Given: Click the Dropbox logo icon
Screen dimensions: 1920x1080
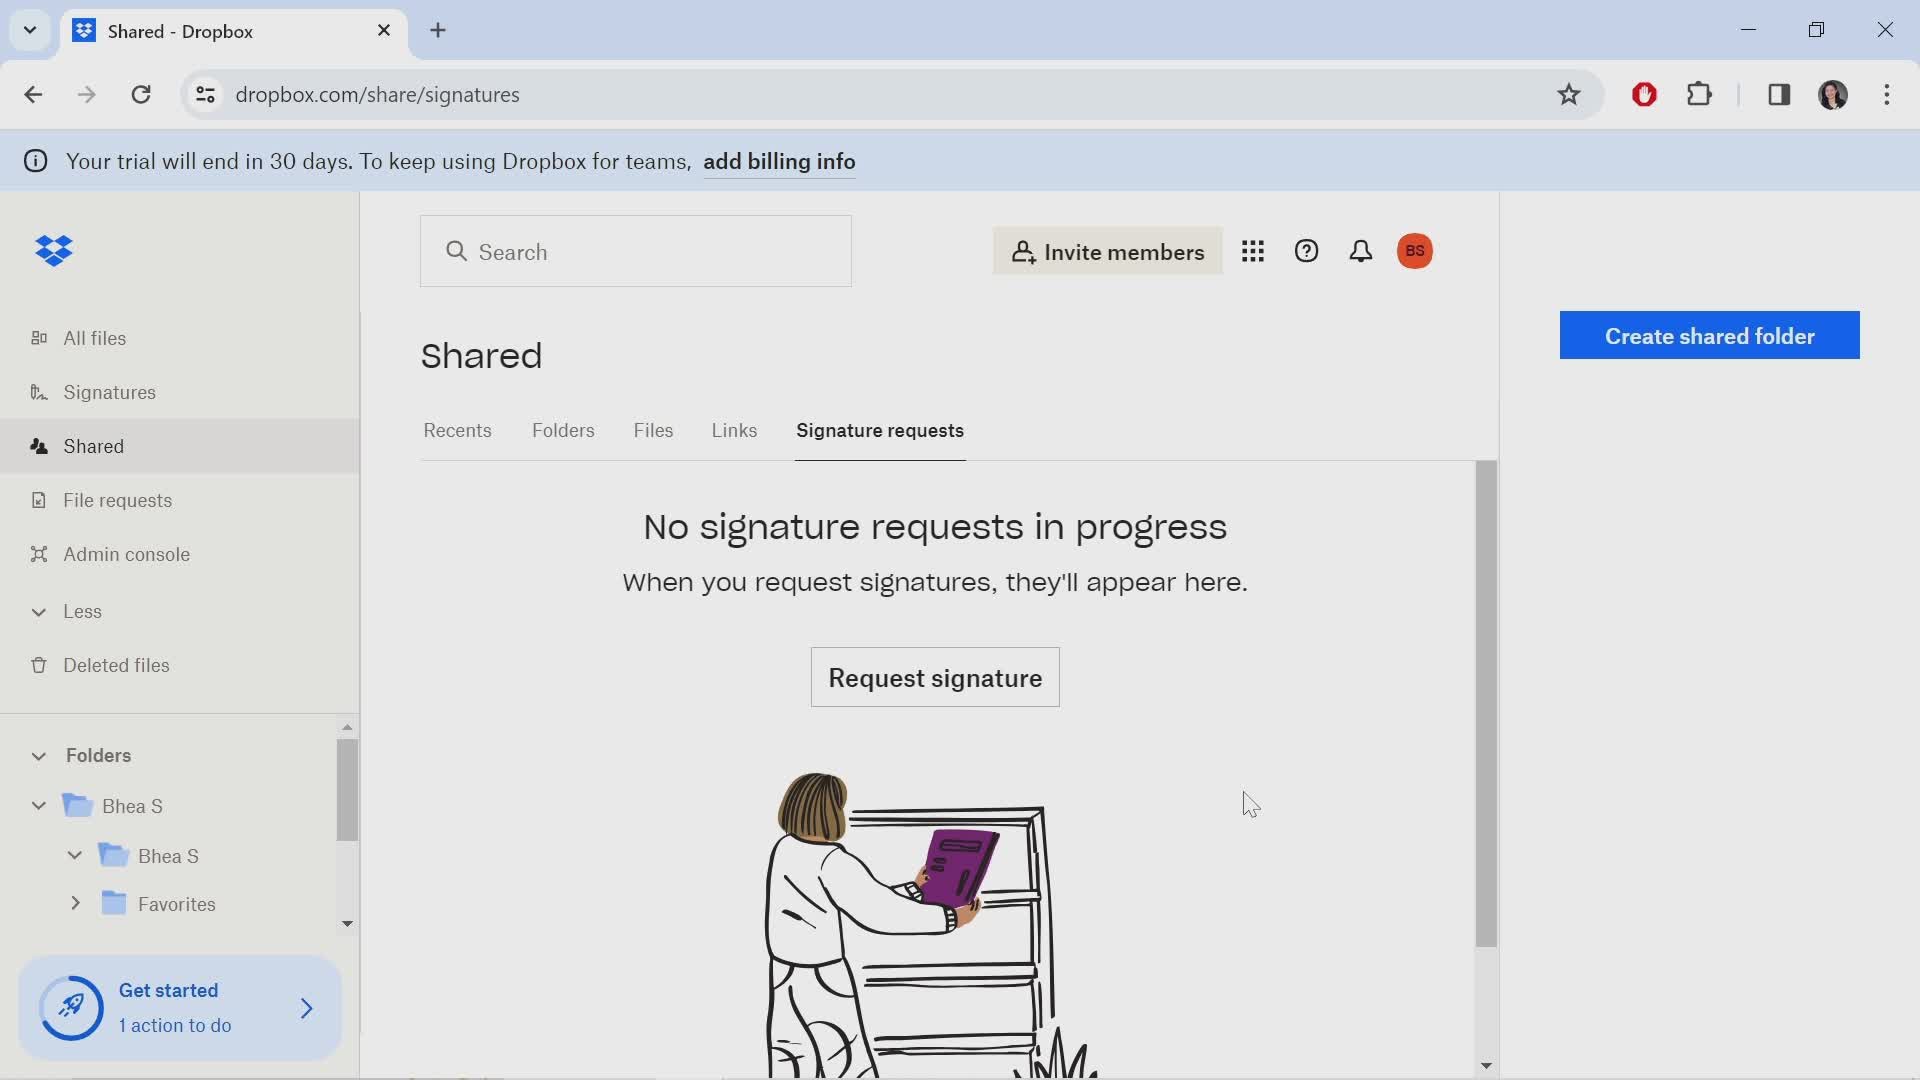Looking at the screenshot, I should point(54,251).
